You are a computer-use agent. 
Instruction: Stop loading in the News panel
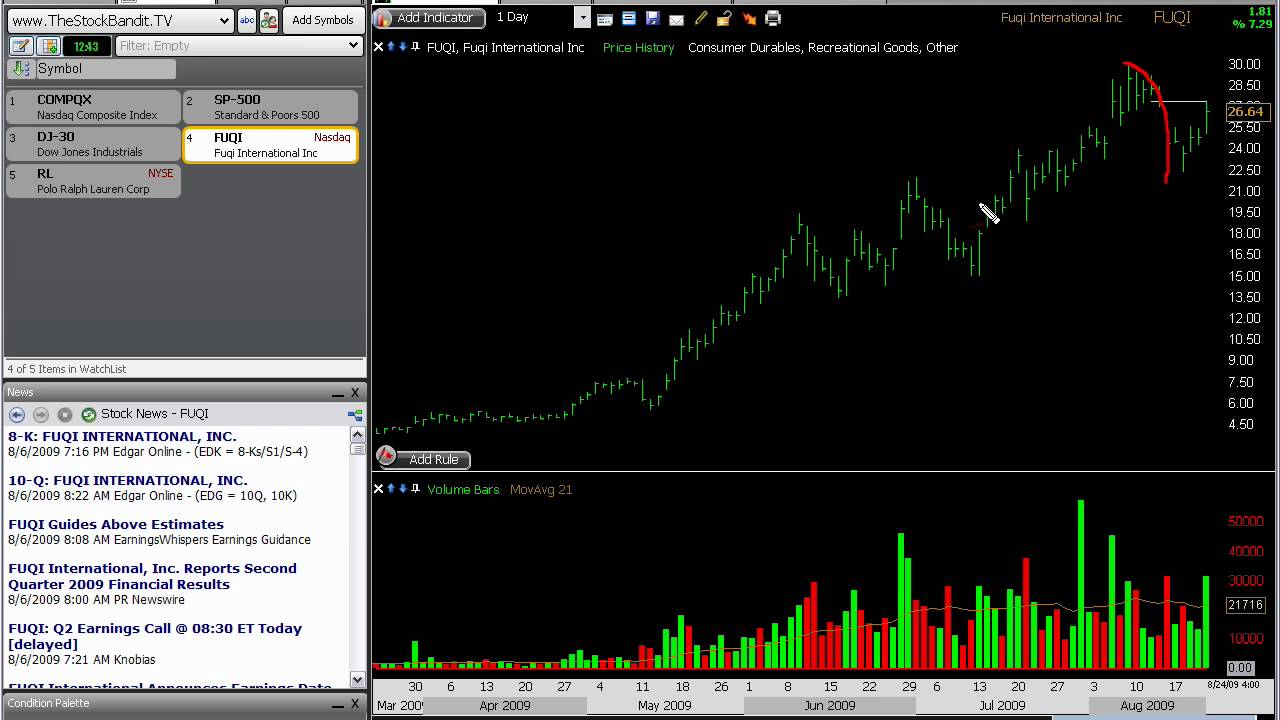pyautogui.click(x=65, y=414)
